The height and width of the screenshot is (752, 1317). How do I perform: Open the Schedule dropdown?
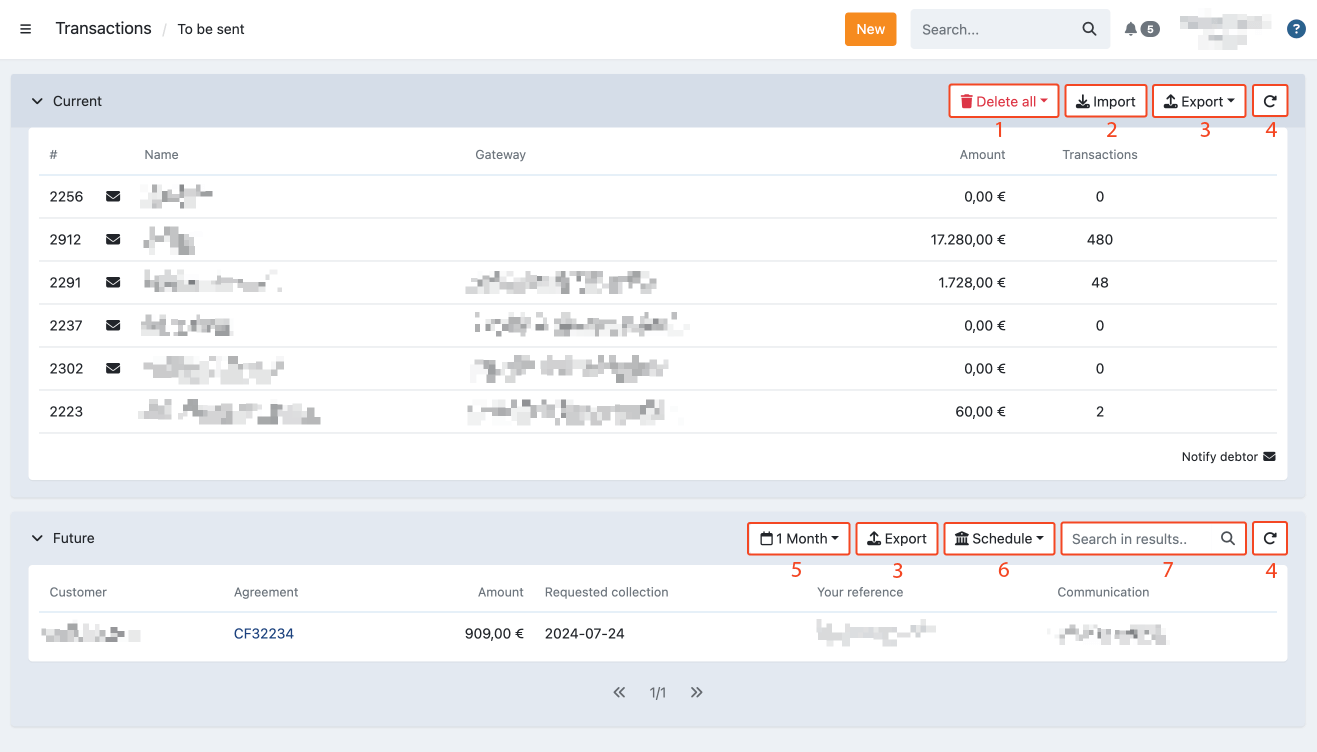(999, 538)
